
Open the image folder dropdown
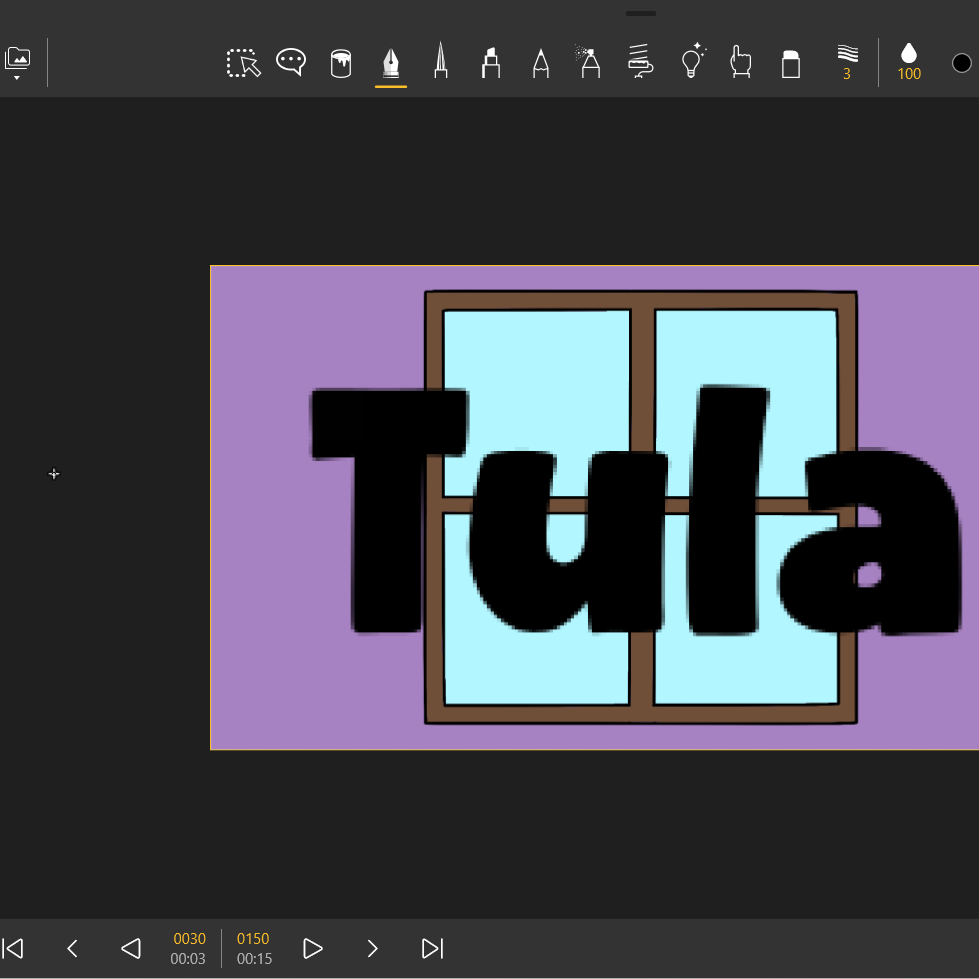18,63
